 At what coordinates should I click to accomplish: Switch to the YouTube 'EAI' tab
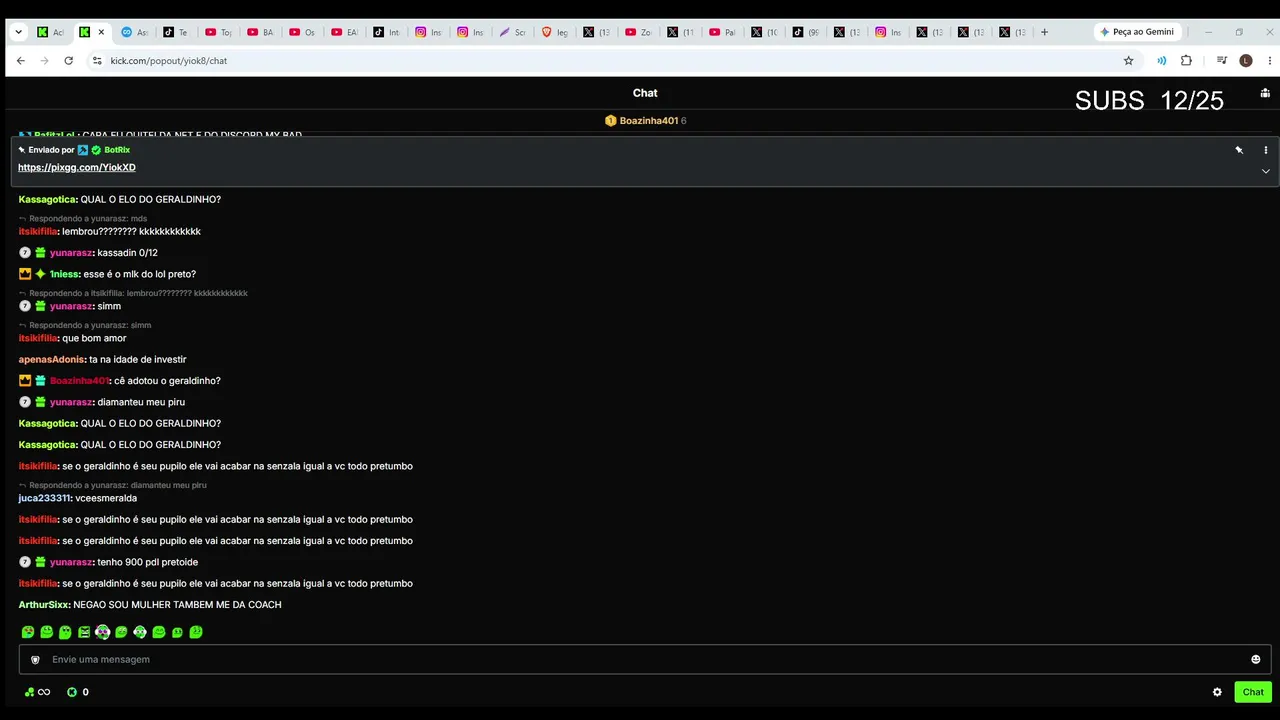pyautogui.click(x=345, y=32)
